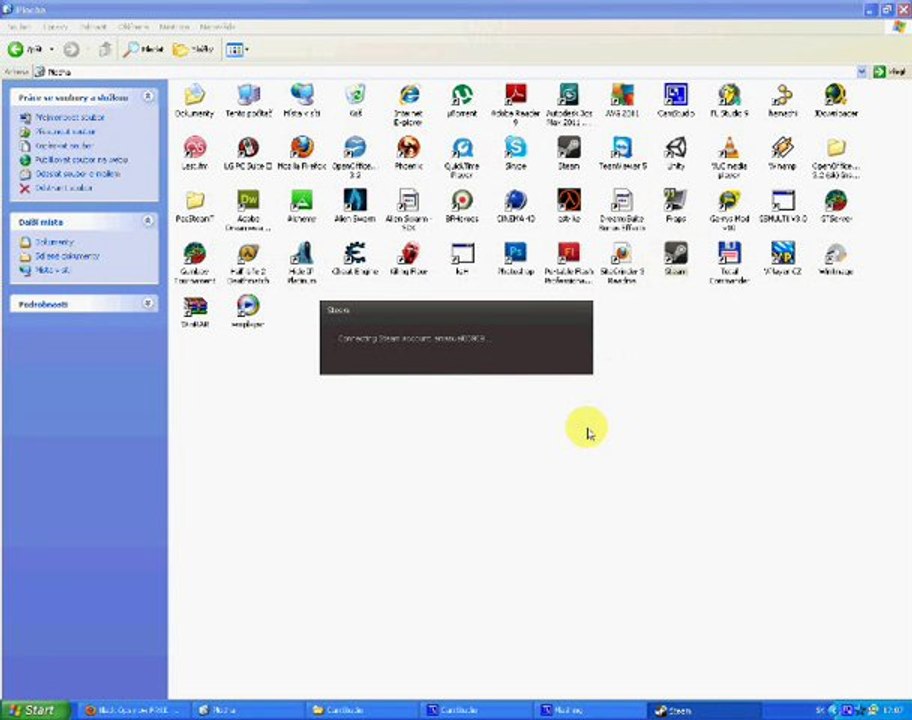Select the Garrys Mod shortcut
The width and height of the screenshot is (912, 720).
(729, 211)
